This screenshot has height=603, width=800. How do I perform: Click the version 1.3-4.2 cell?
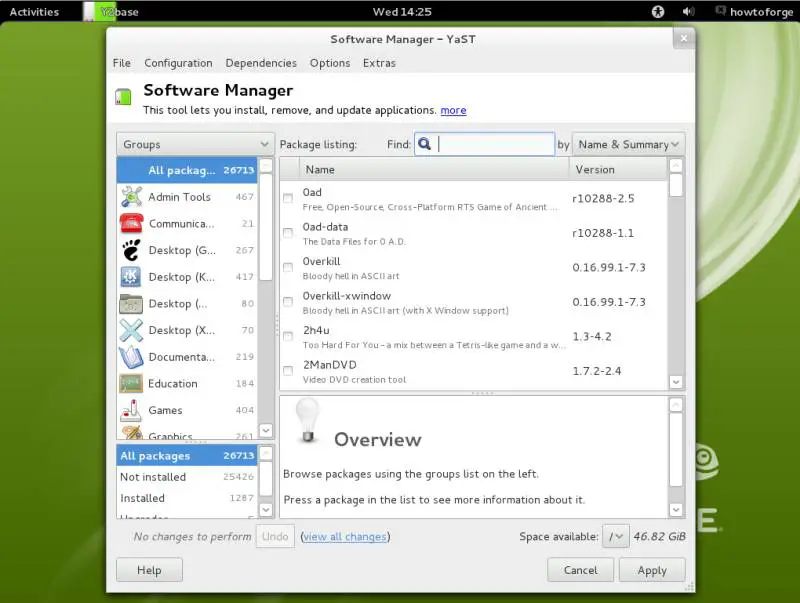click(592, 337)
